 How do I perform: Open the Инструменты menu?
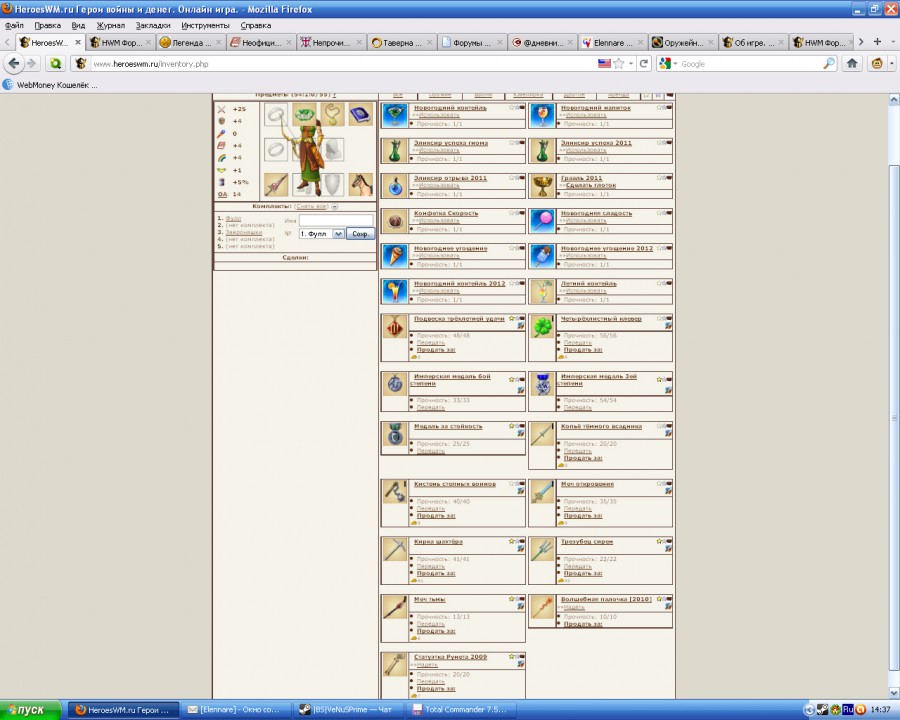point(205,25)
